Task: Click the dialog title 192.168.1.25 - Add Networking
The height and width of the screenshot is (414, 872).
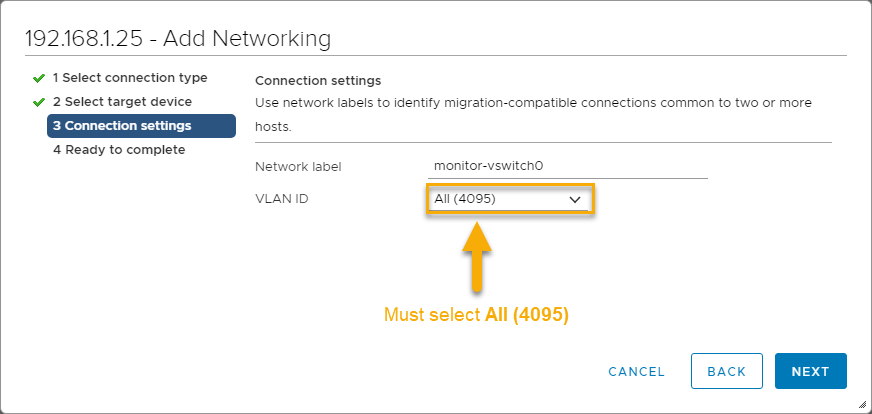Action: tap(177, 39)
